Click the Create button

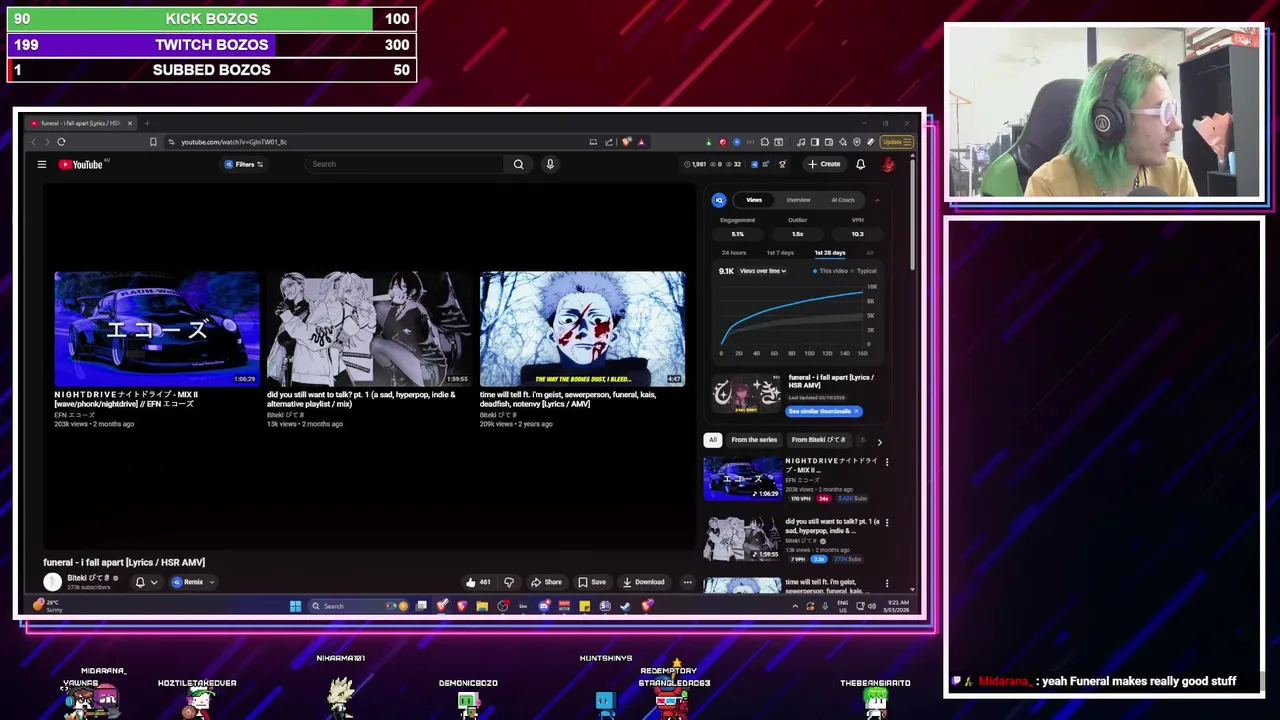[x=825, y=164]
